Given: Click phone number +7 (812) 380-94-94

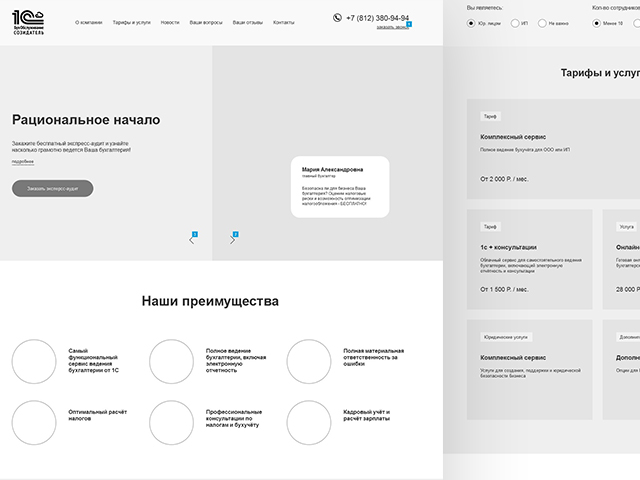Looking at the screenshot, I should pyautogui.click(x=378, y=18).
